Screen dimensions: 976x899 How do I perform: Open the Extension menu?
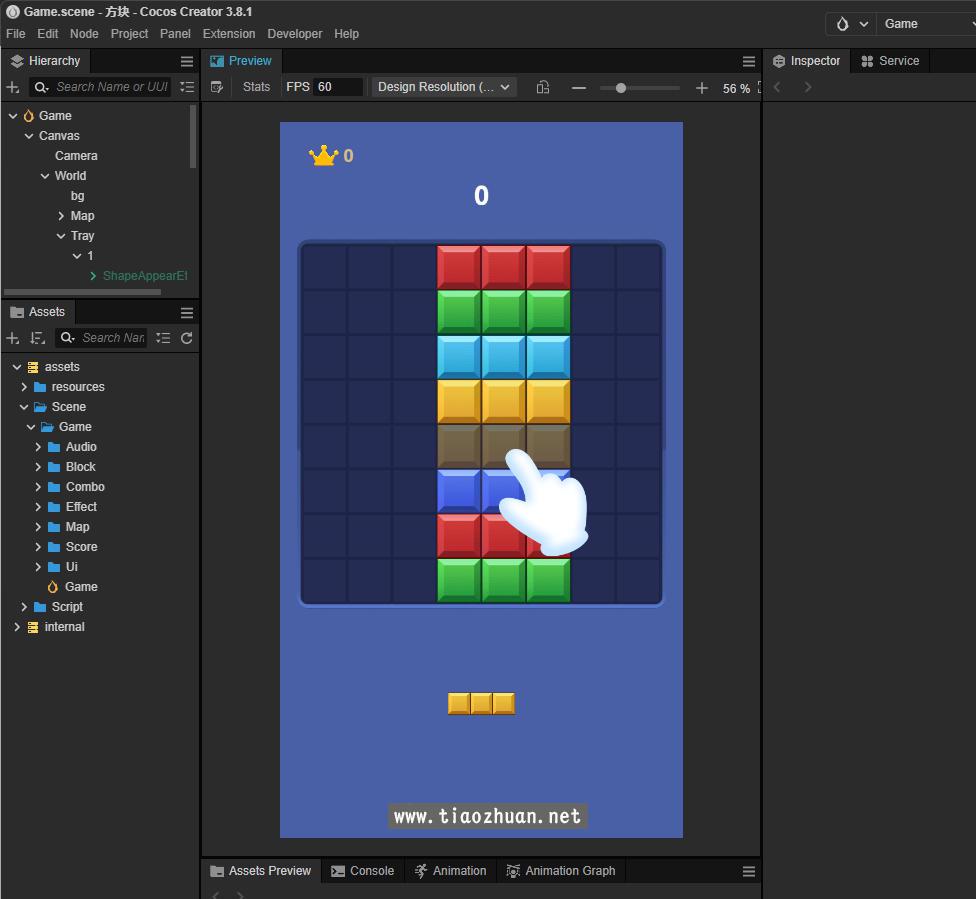click(x=228, y=34)
